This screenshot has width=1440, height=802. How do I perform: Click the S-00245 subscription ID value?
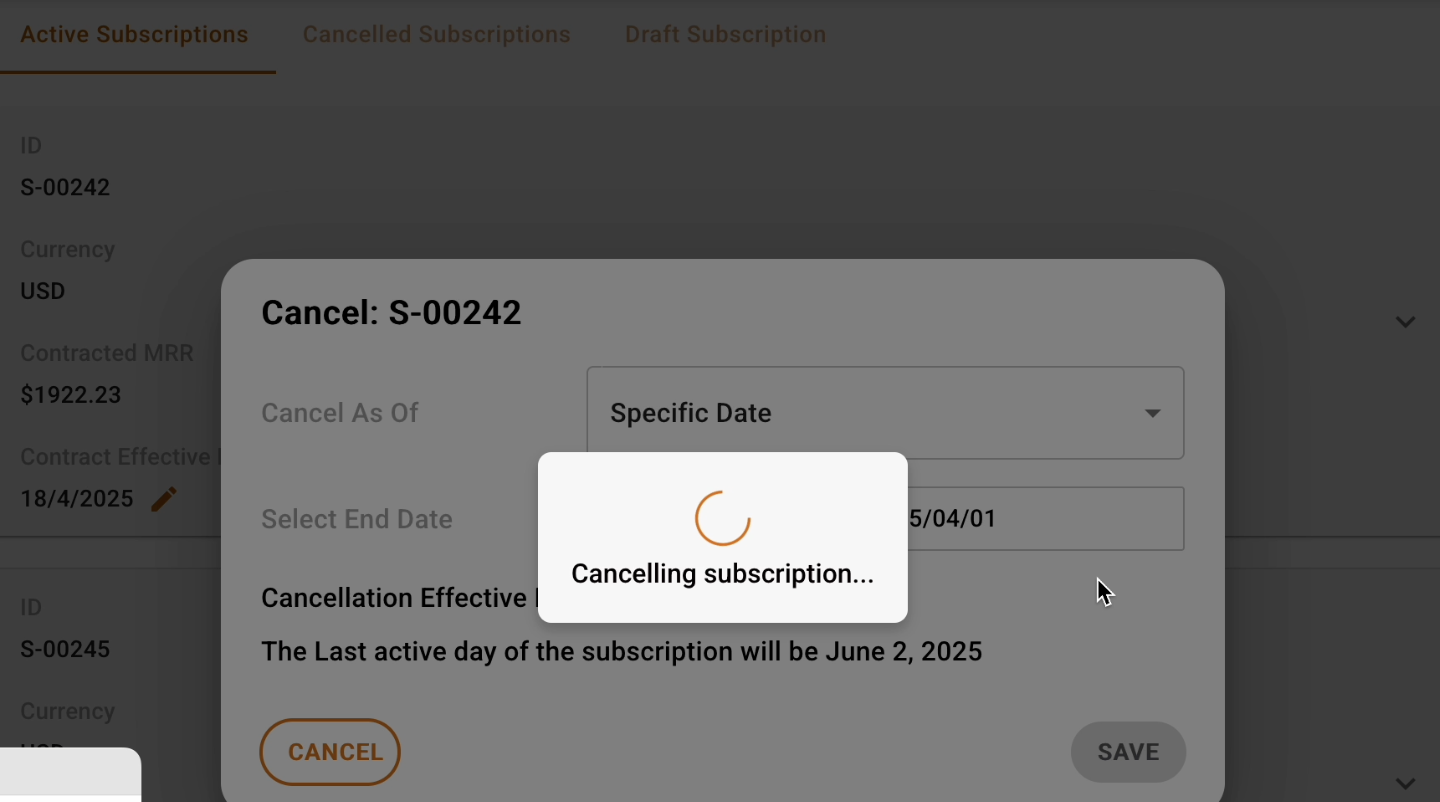(x=65, y=649)
